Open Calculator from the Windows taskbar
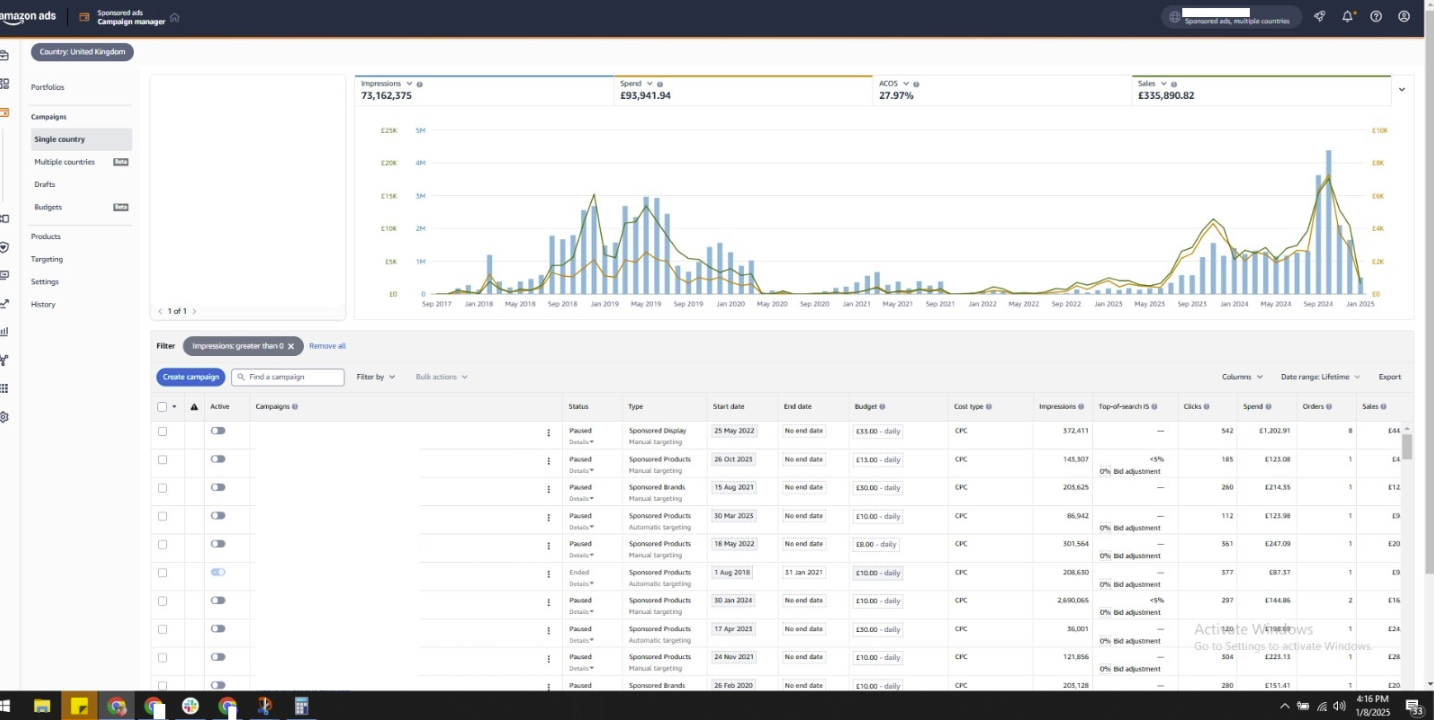The height and width of the screenshot is (720, 1434). pos(301,706)
